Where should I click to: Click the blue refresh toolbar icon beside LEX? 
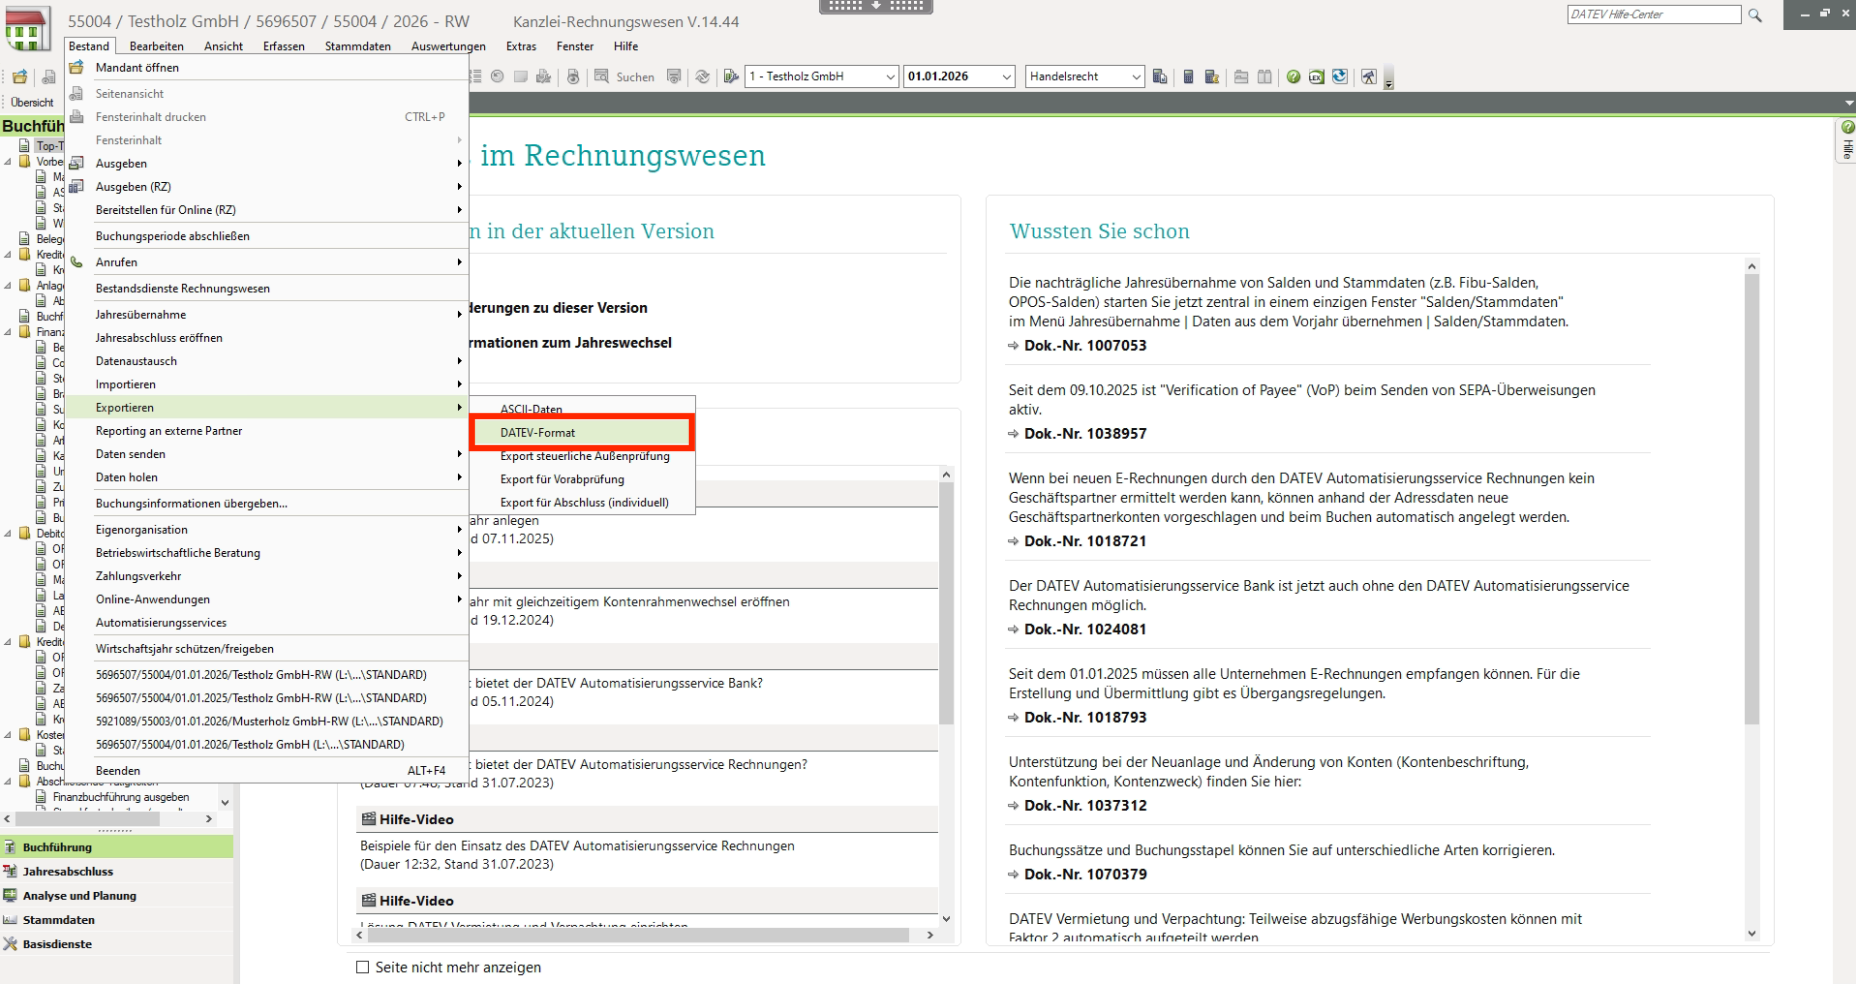click(x=1340, y=76)
